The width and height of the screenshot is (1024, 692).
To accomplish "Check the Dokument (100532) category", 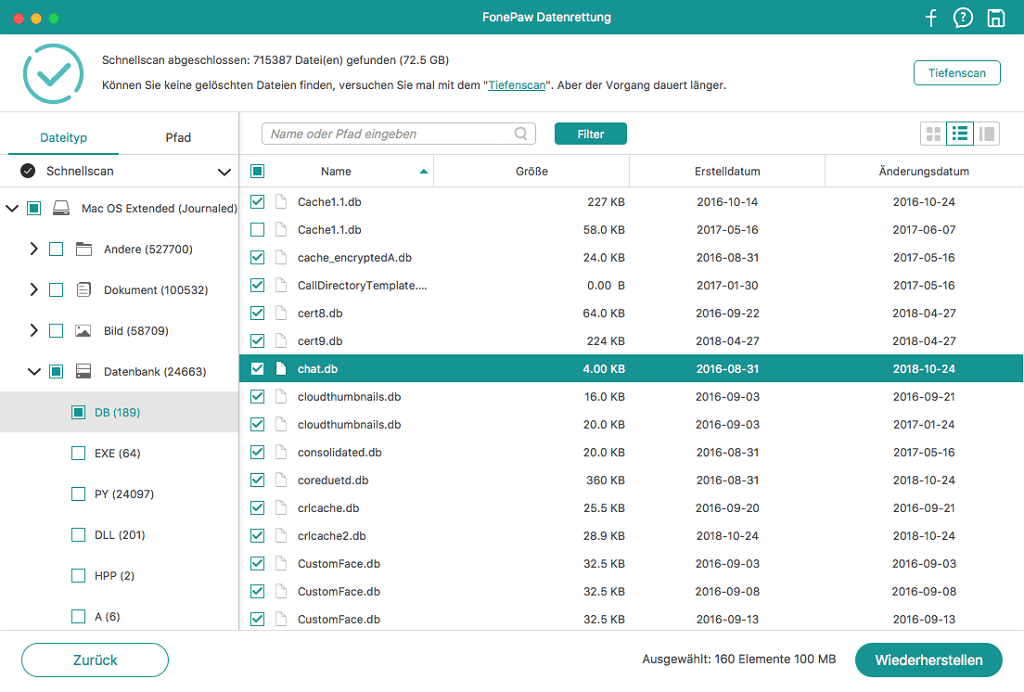I will point(56,290).
